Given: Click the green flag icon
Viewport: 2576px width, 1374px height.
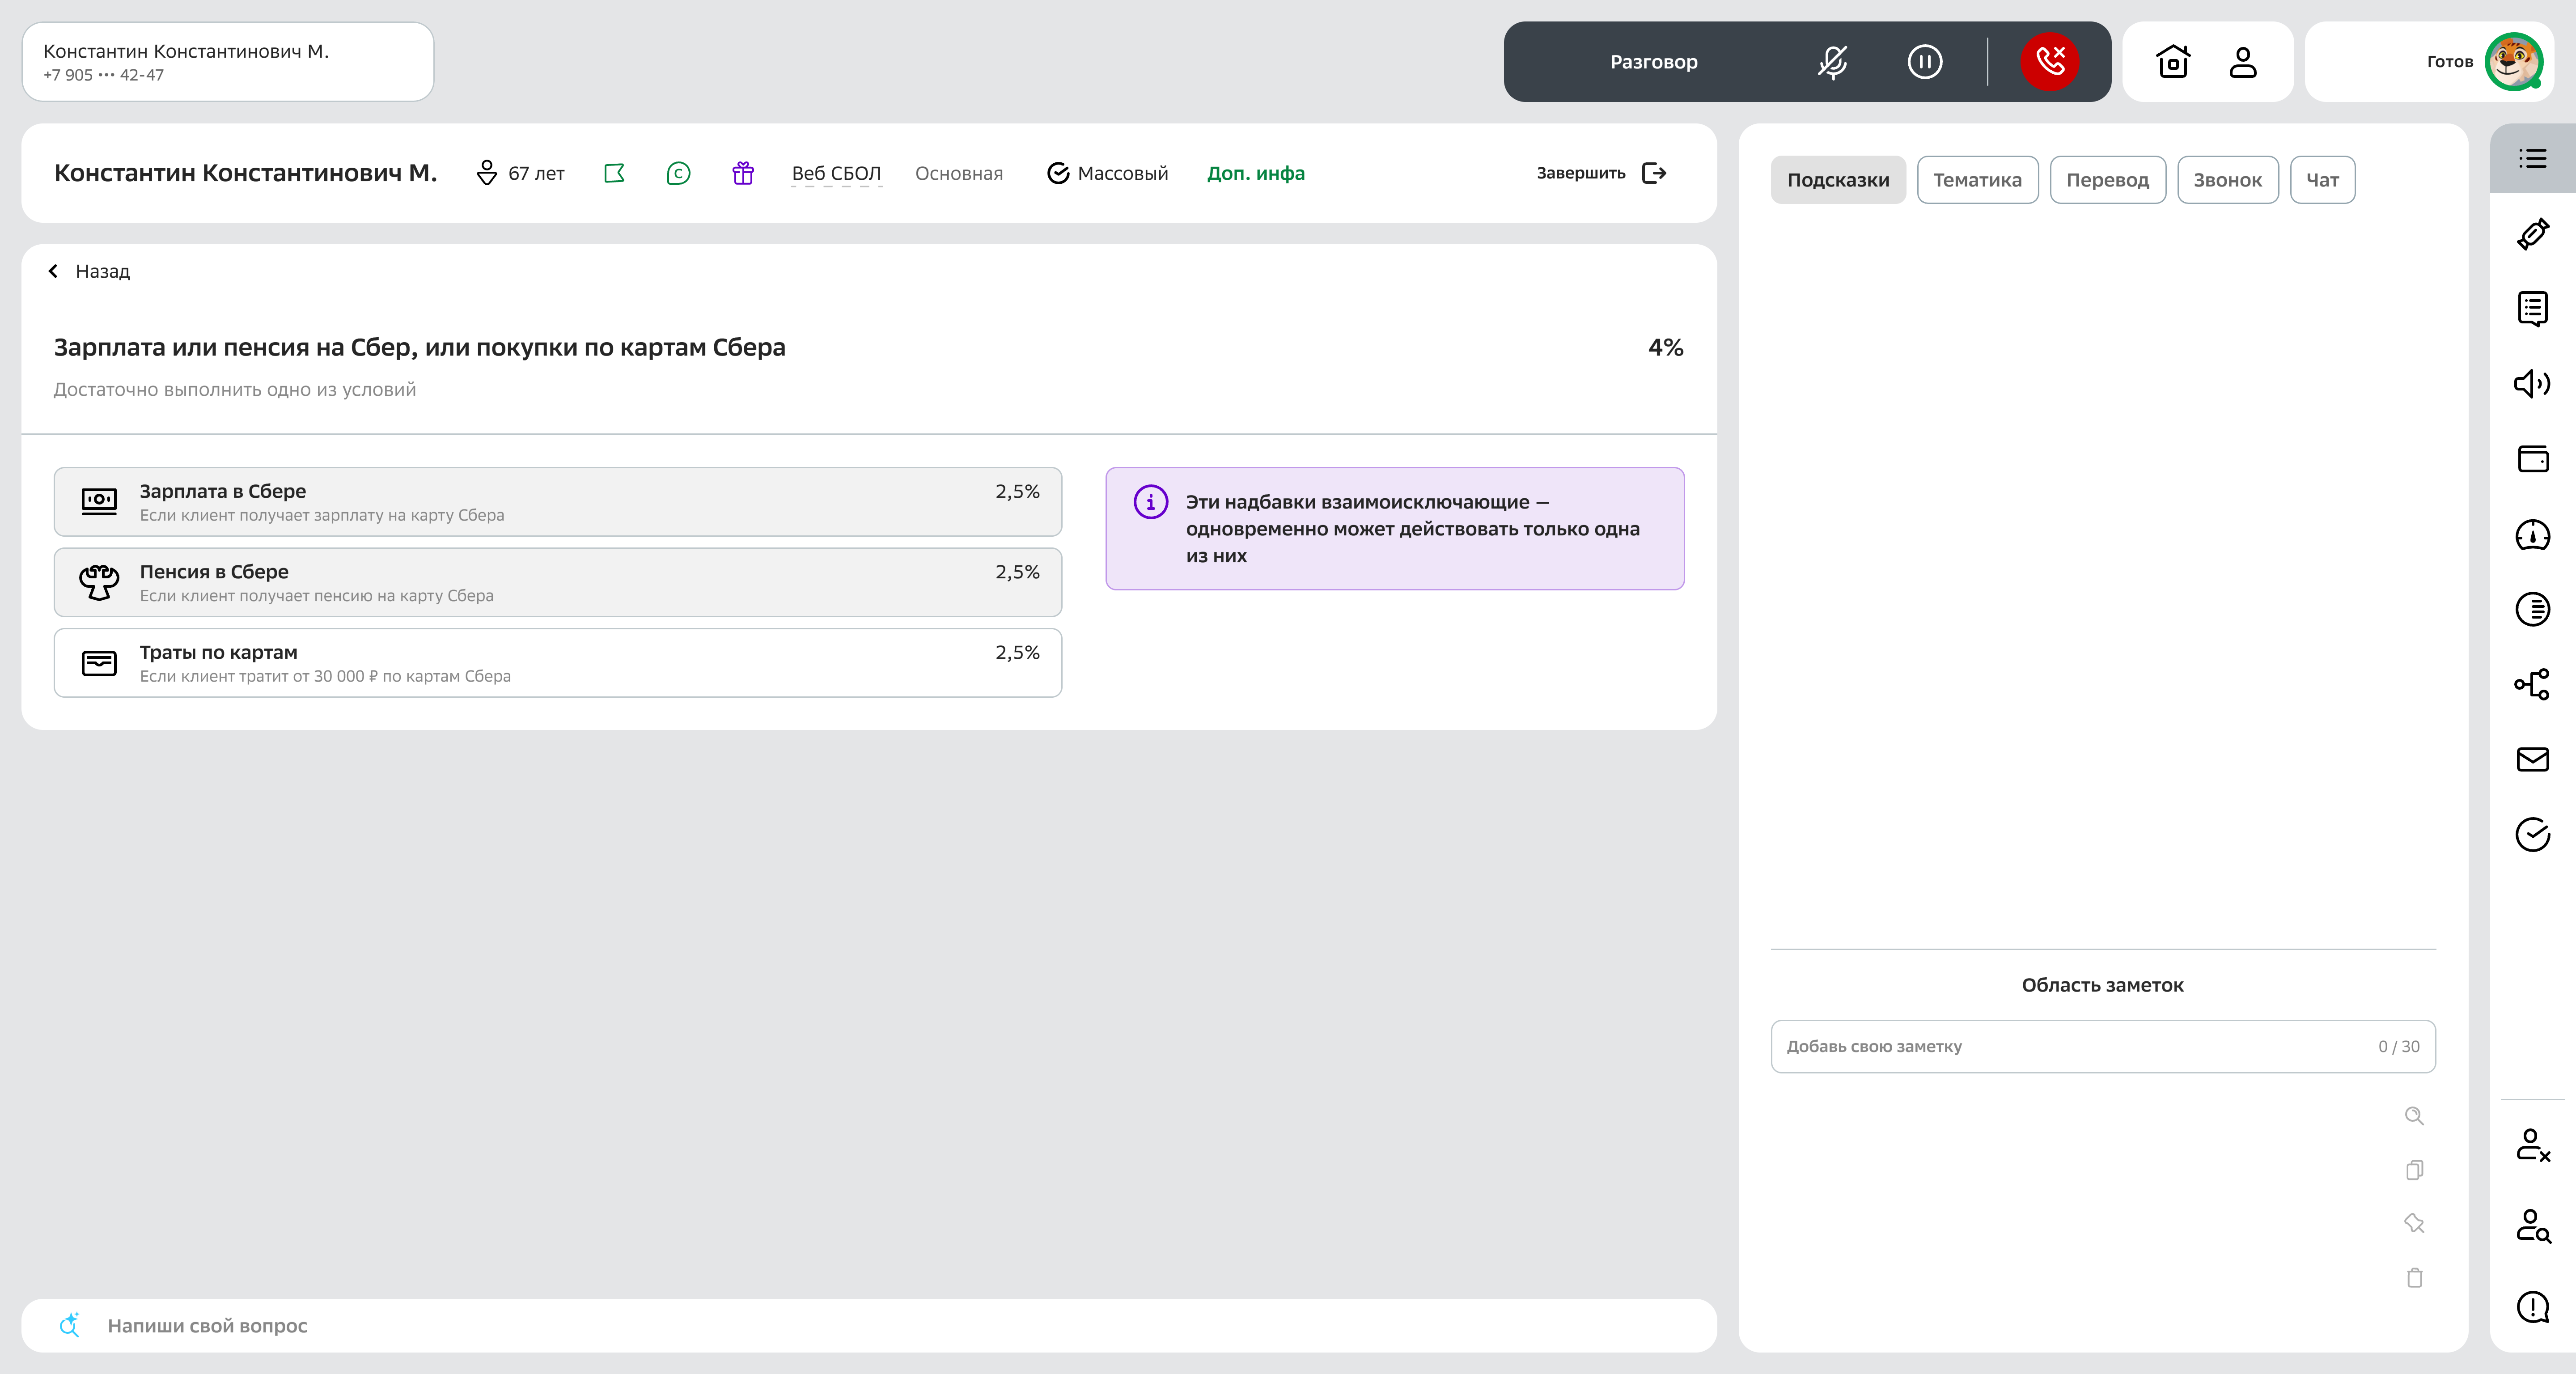Looking at the screenshot, I should (x=614, y=174).
